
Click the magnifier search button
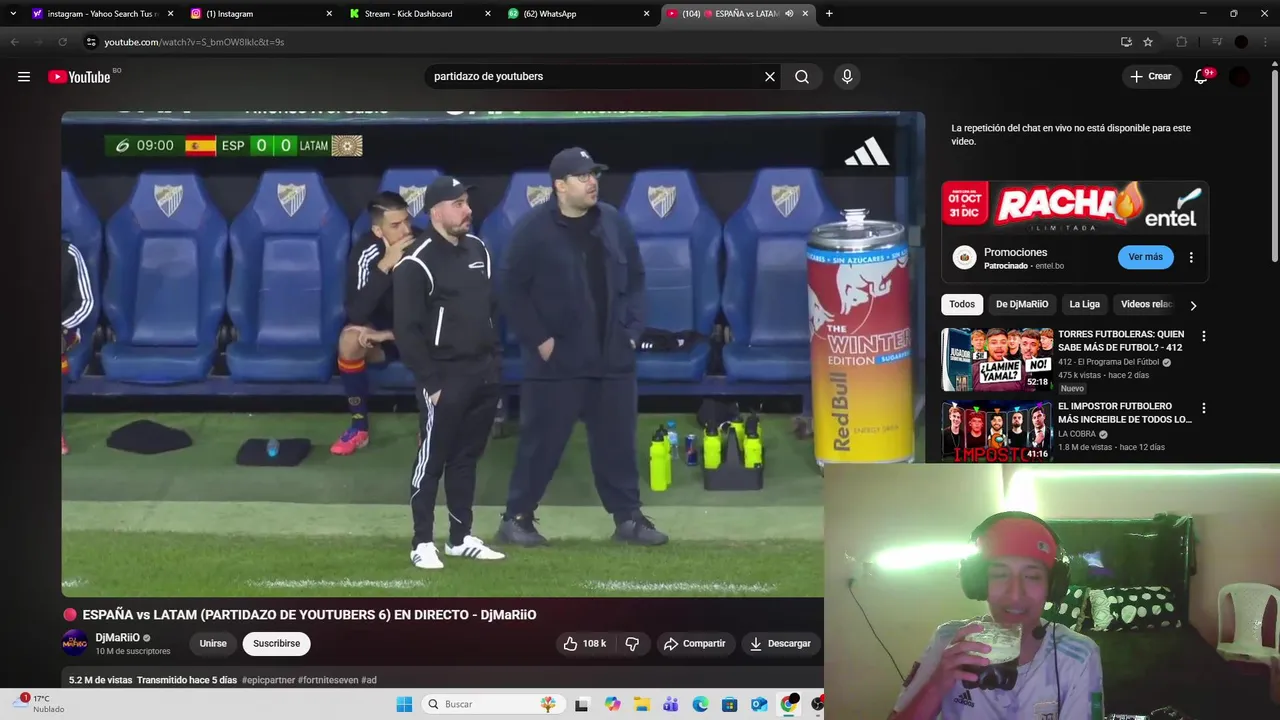pos(802,77)
